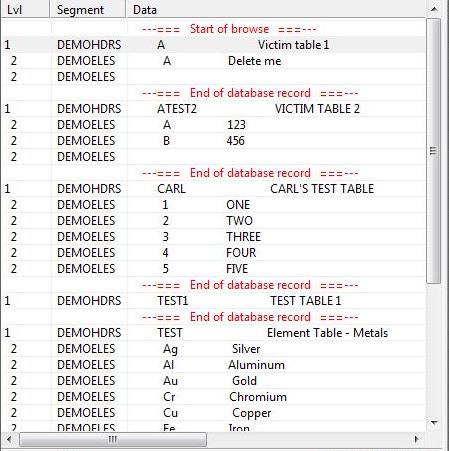Select the CARL'S TEST TABLE row

point(213,189)
